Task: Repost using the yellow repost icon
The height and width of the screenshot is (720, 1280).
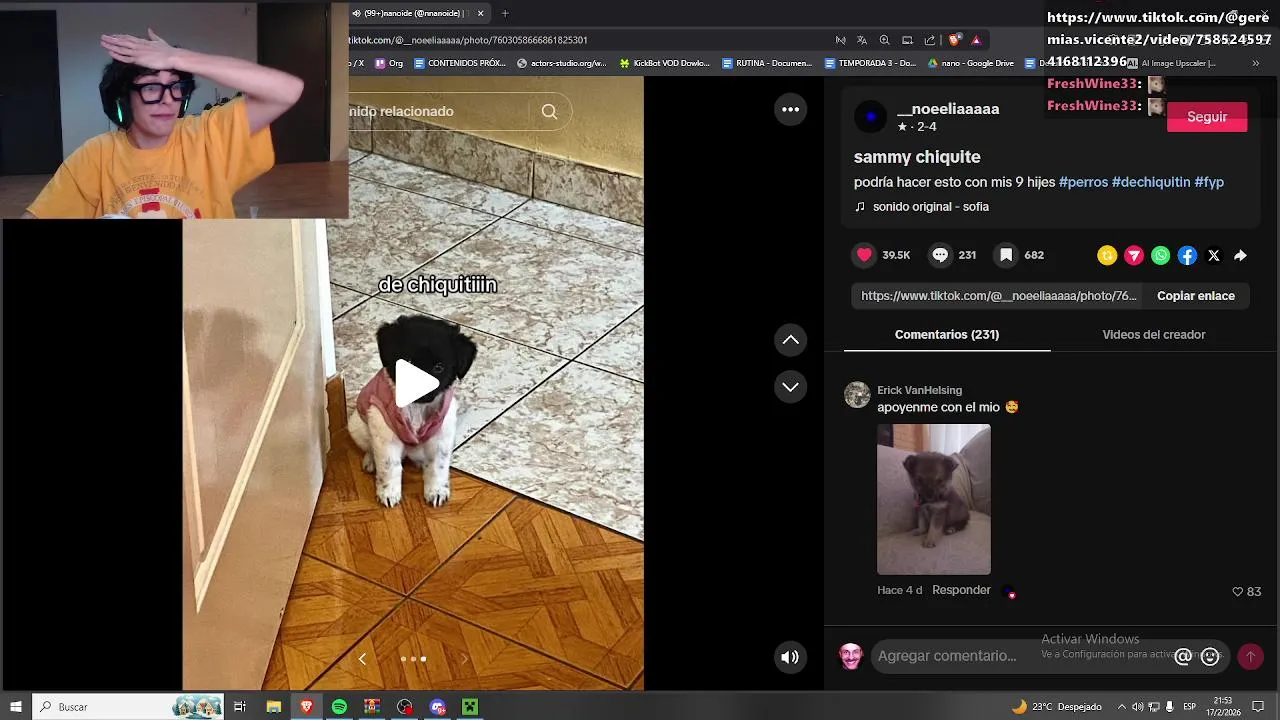Action: tap(1107, 256)
